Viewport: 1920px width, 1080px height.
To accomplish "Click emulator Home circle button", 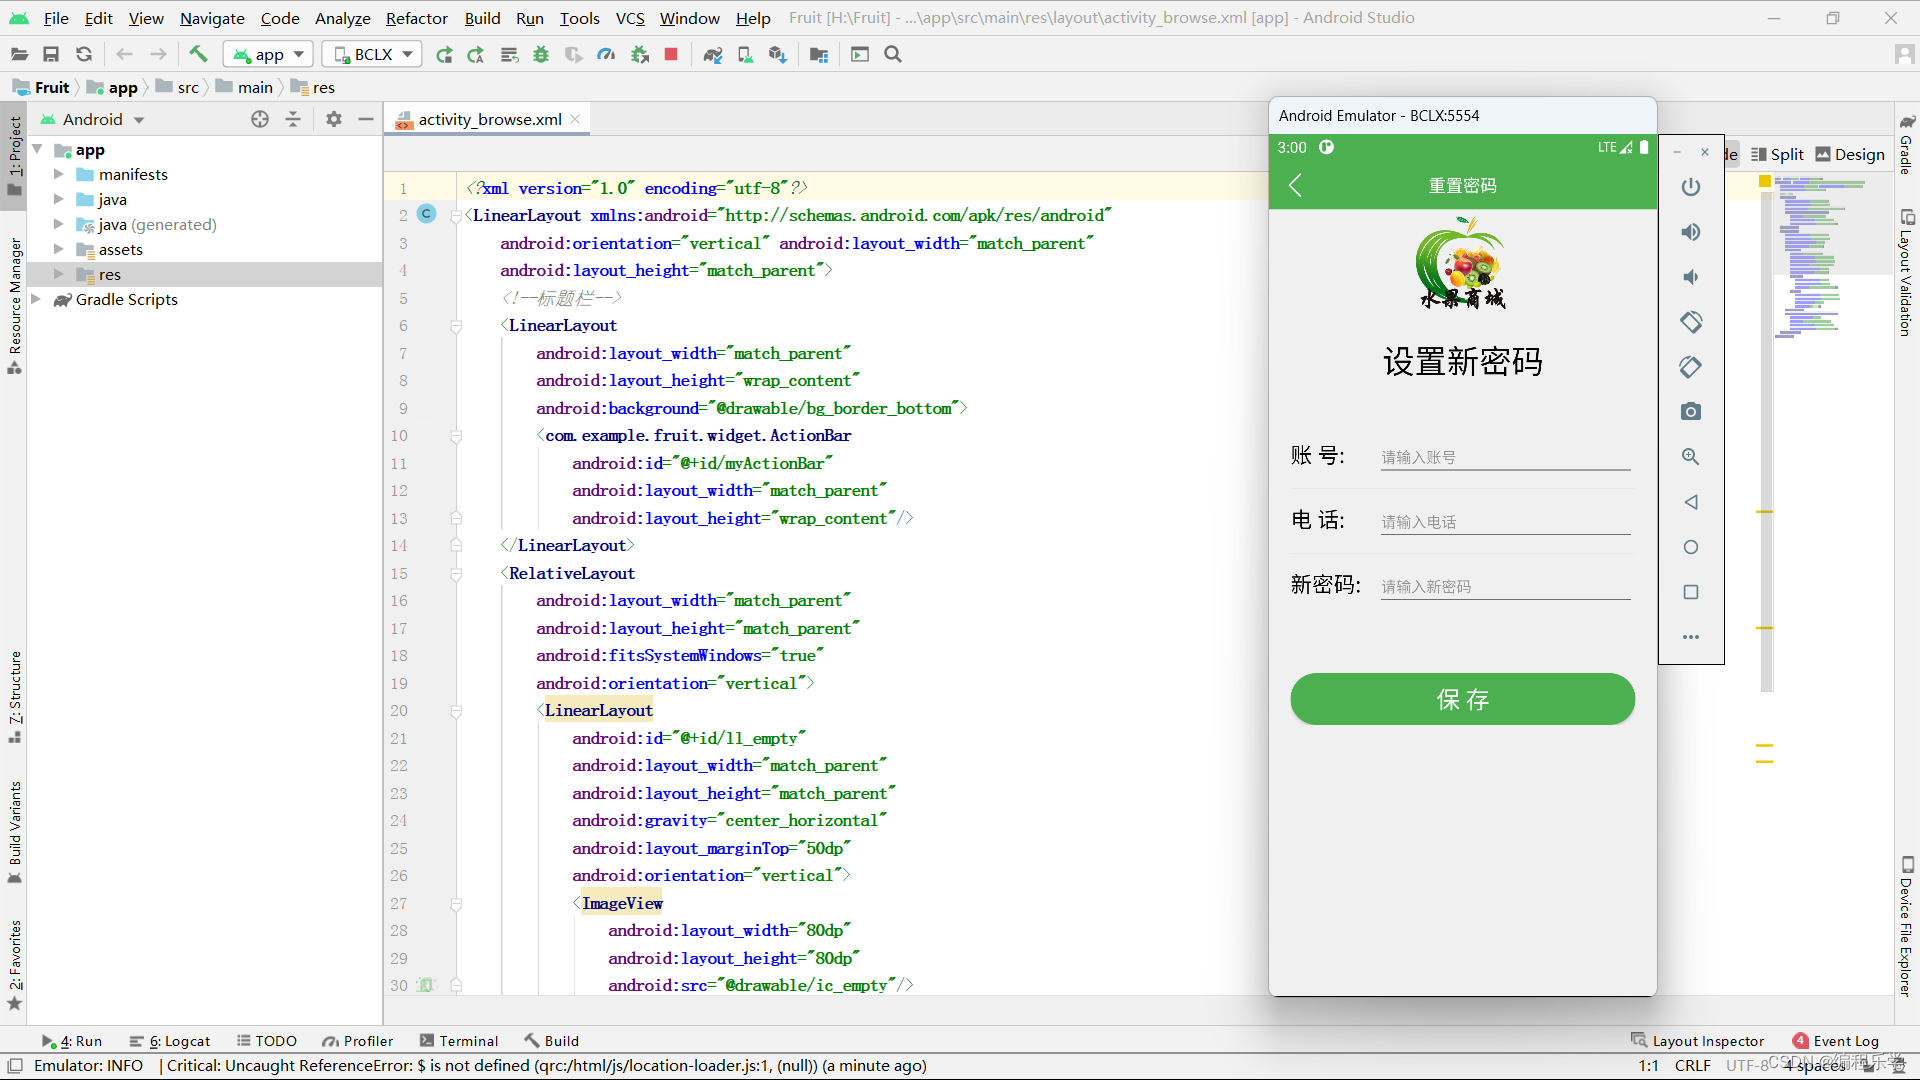I will pyautogui.click(x=1690, y=547).
